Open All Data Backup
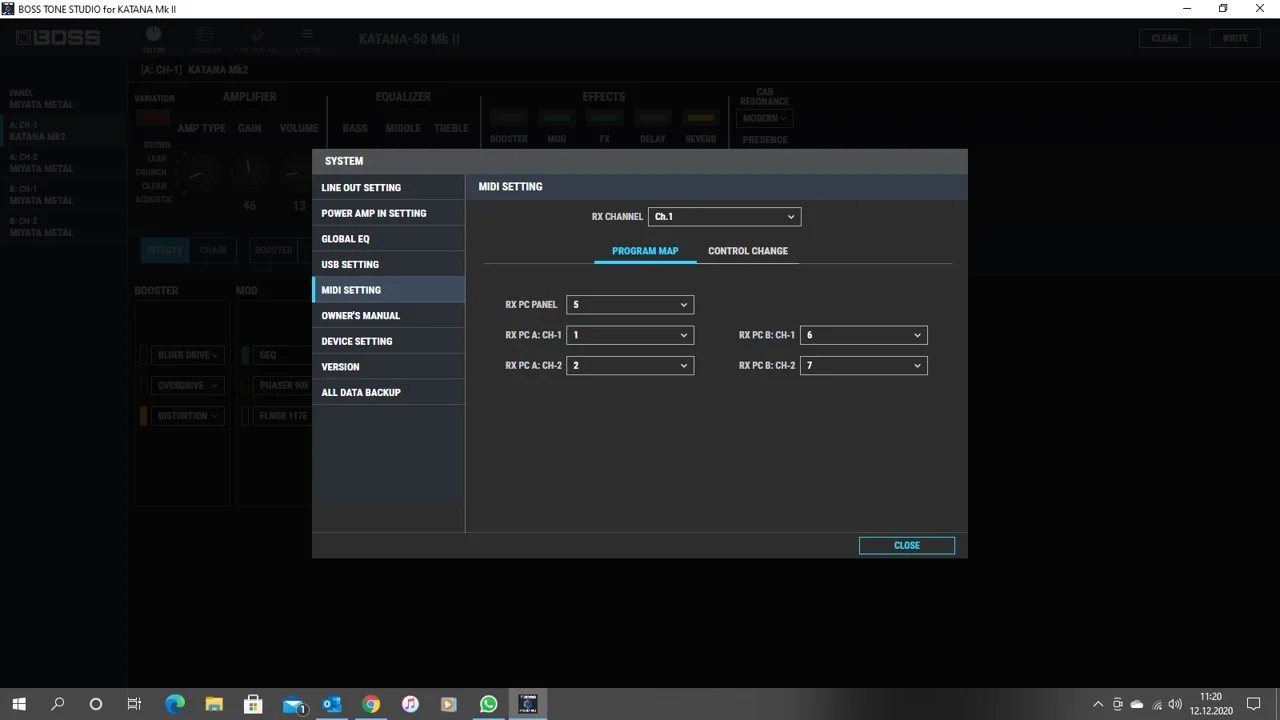1280x720 pixels. point(389,393)
